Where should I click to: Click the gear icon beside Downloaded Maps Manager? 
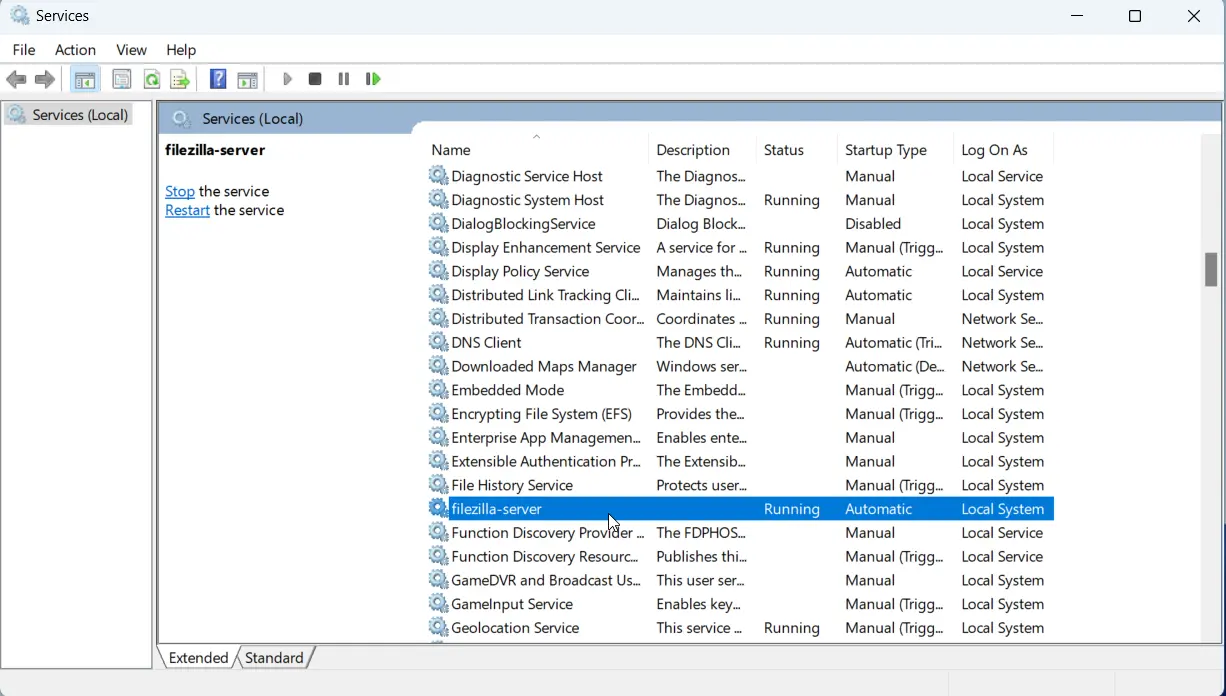[x=438, y=366]
